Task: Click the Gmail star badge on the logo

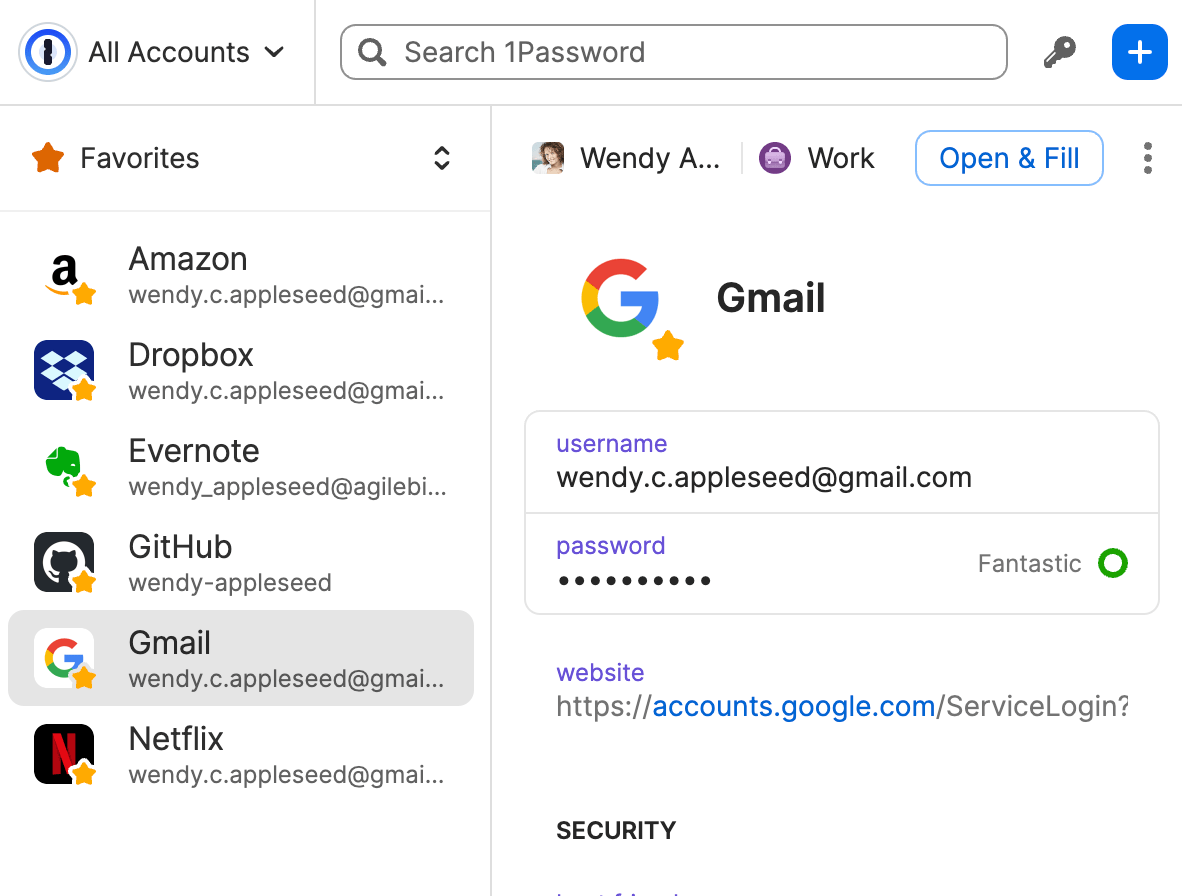Action: coord(668,347)
